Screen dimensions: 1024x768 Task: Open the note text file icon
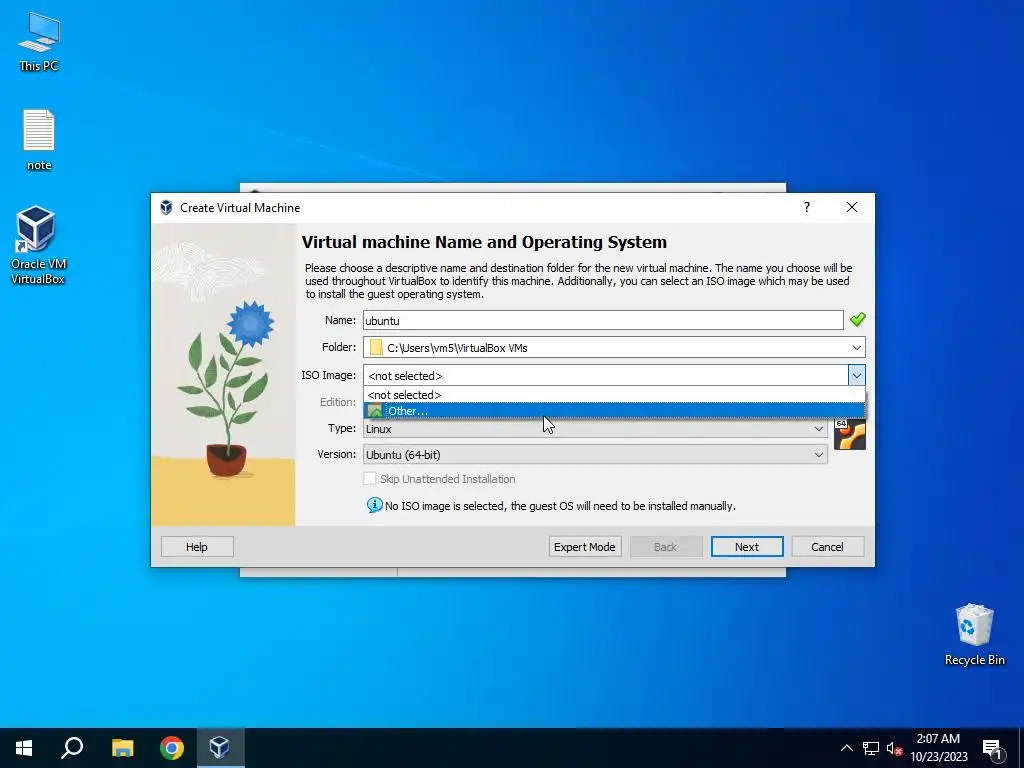click(39, 140)
